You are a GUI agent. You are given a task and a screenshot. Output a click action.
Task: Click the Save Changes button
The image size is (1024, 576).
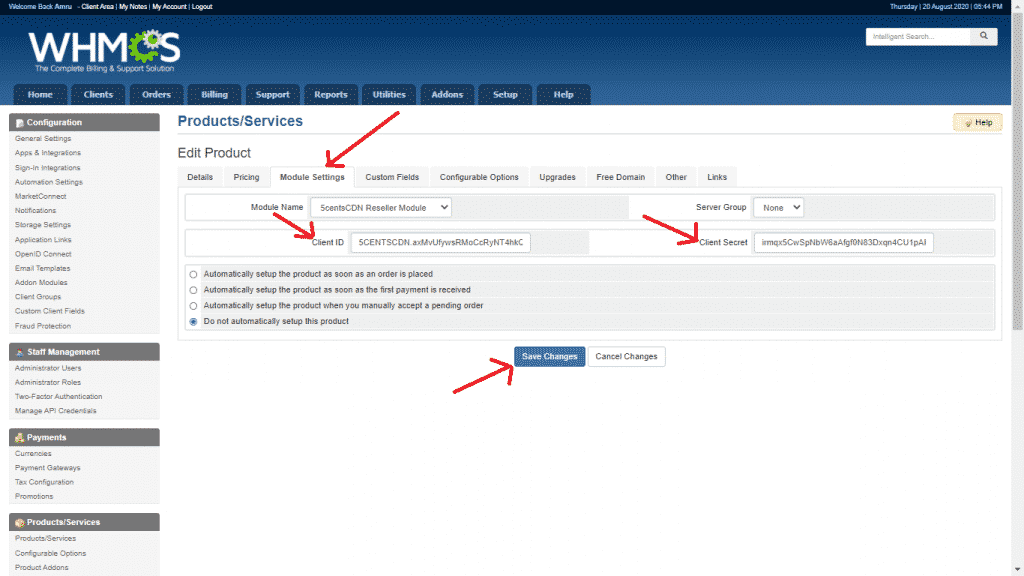pyautogui.click(x=549, y=357)
